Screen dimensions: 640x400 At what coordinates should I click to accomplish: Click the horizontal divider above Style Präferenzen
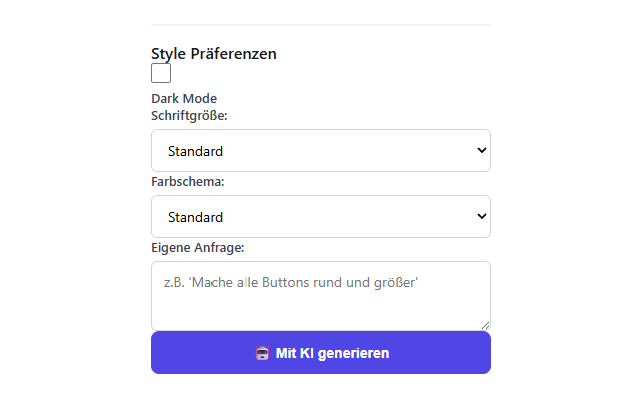pos(321,25)
